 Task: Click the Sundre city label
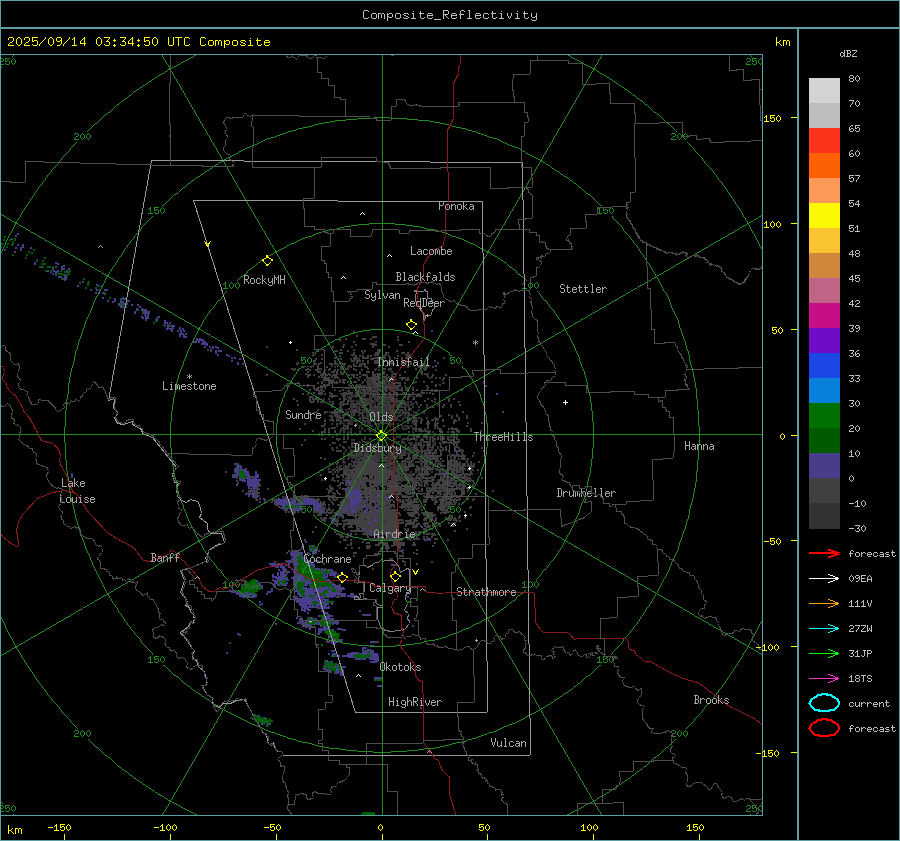point(303,415)
